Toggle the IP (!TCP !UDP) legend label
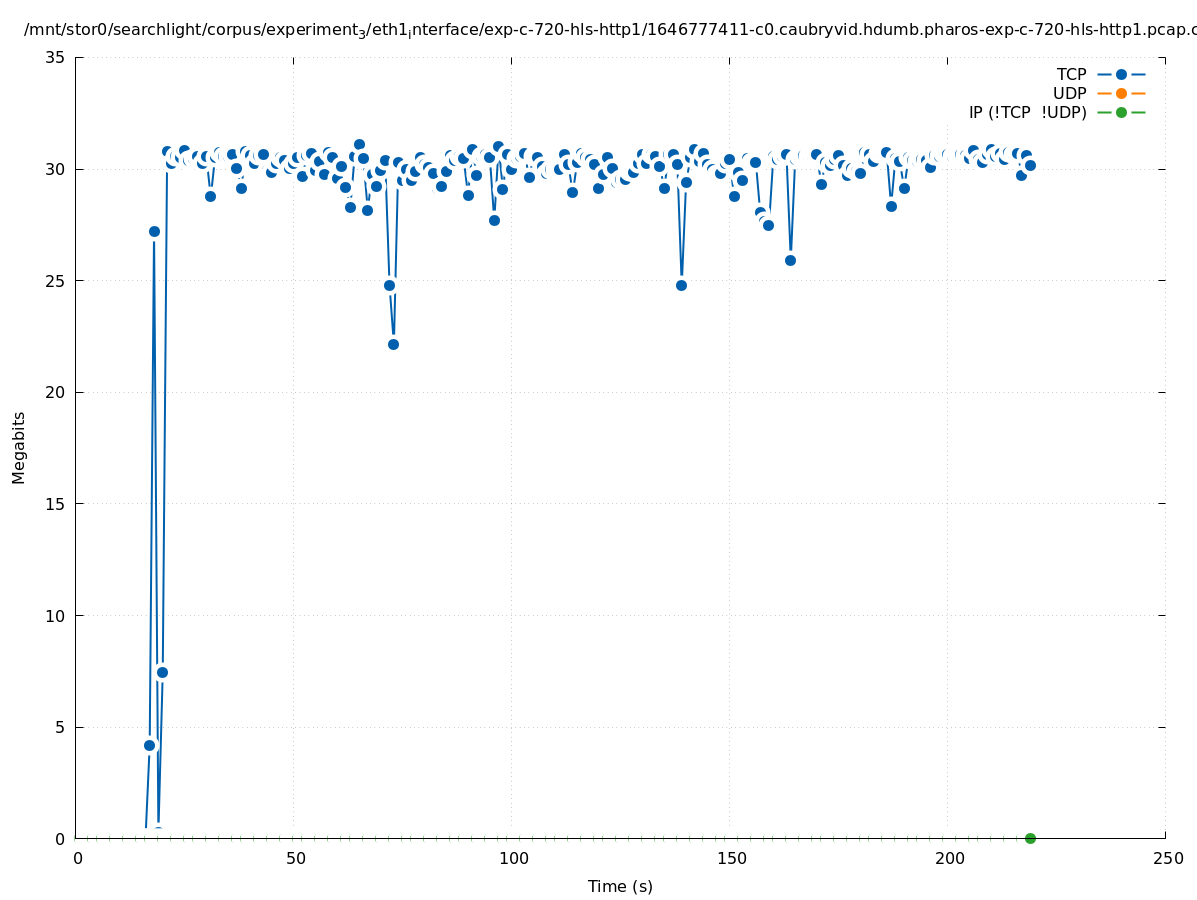The image size is (1197, 900). (x=1027, y=112)
